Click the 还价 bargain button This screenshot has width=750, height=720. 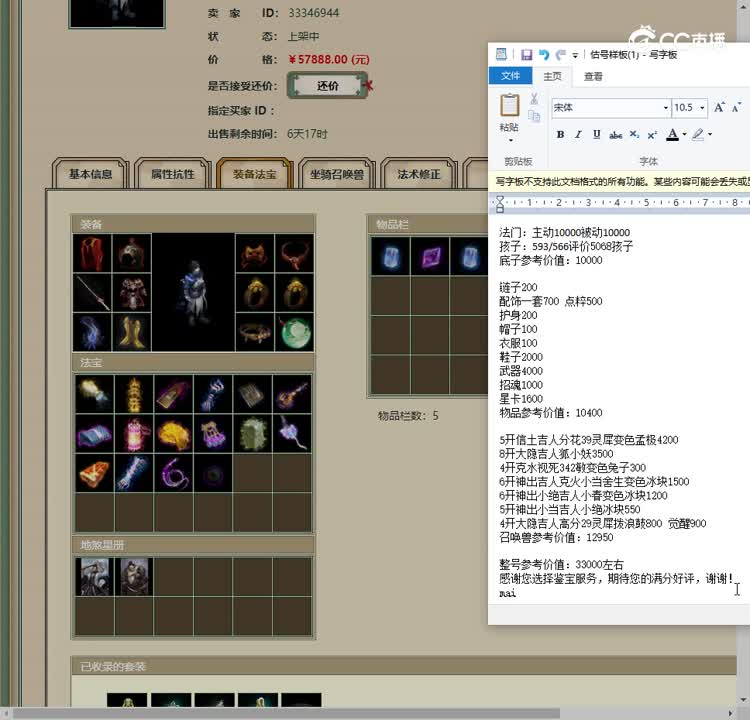(x=327, y=86)
